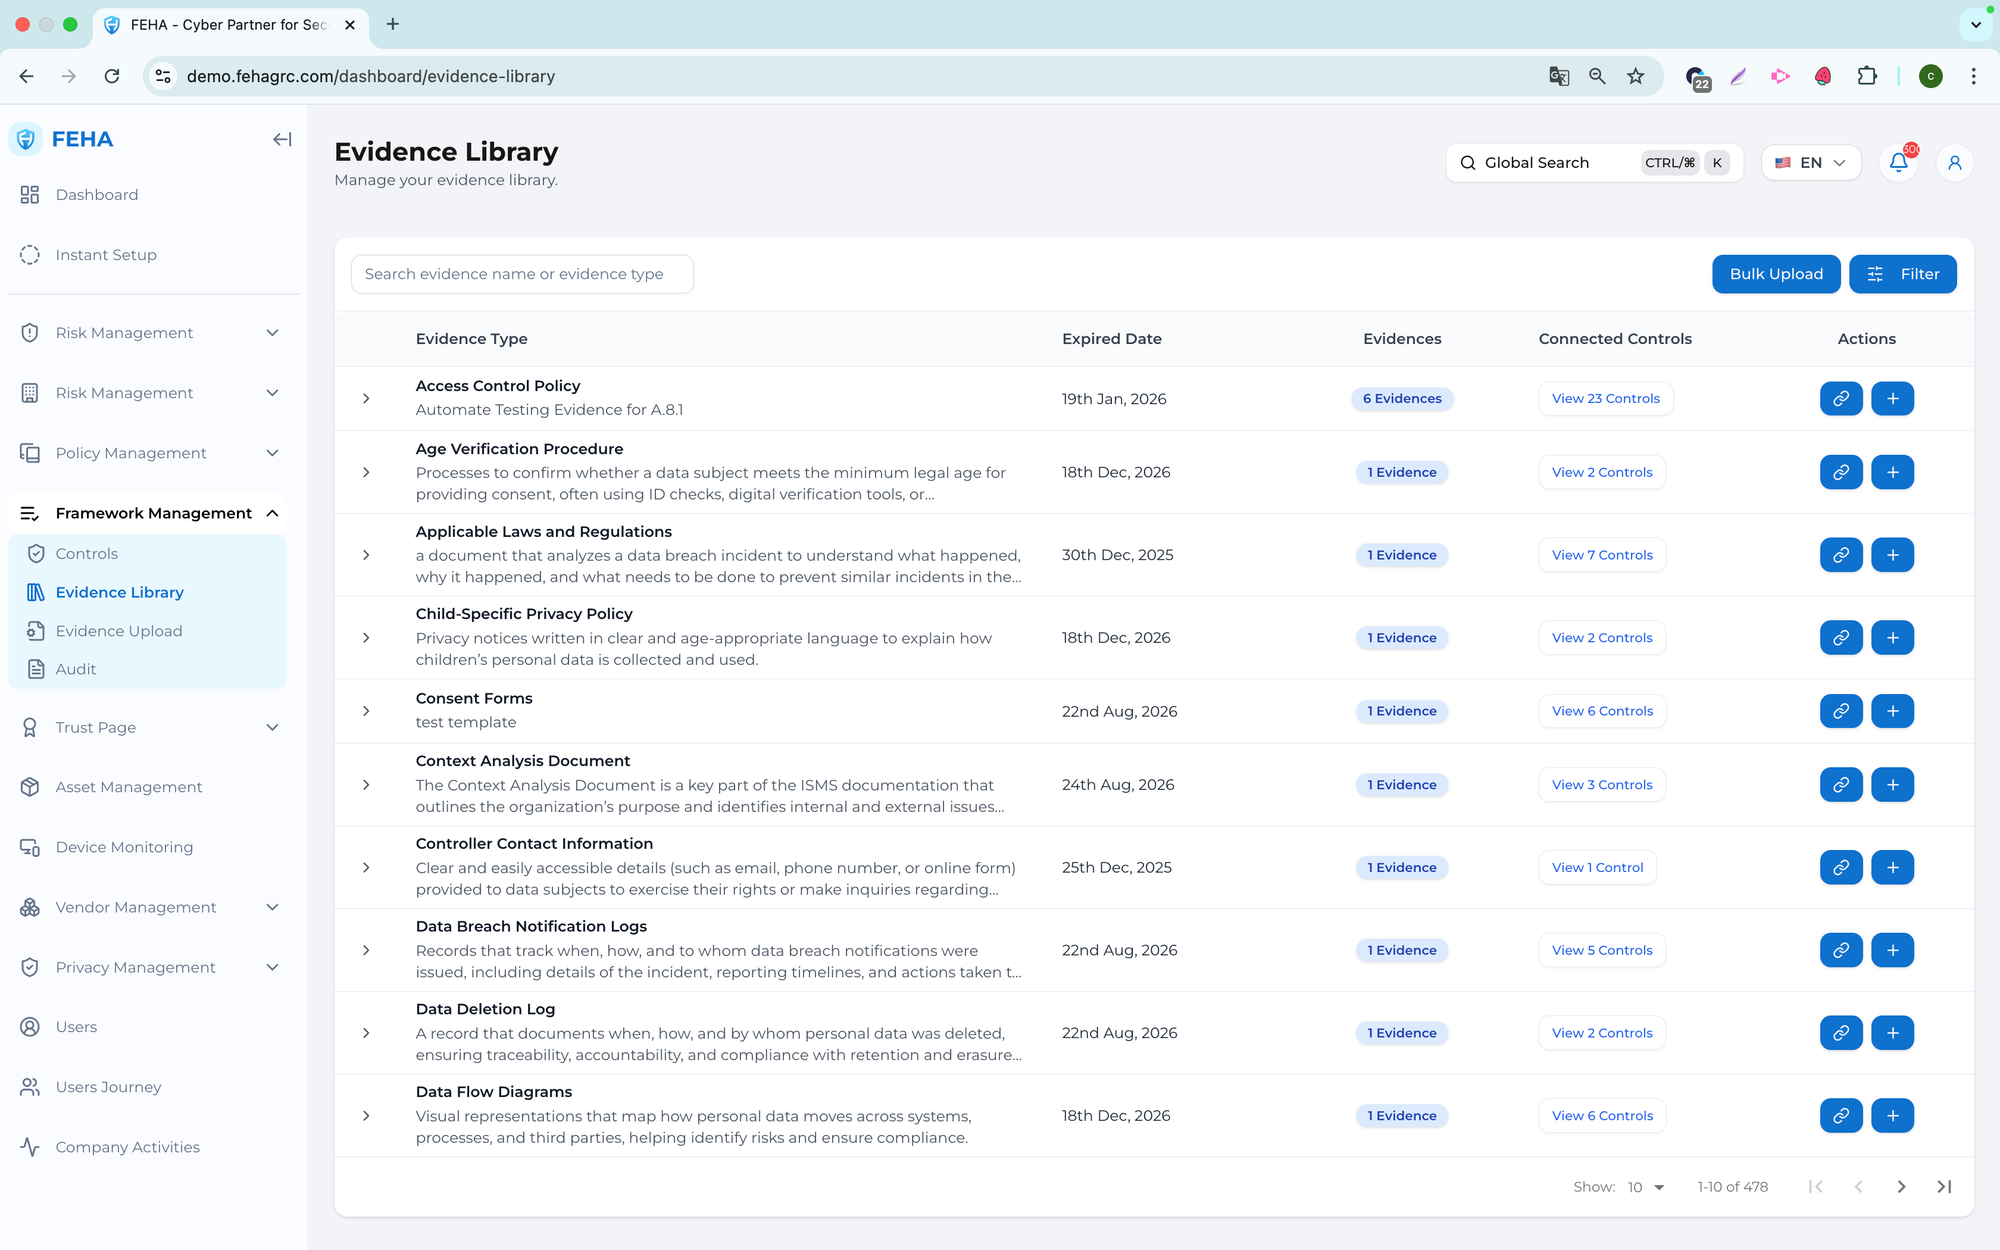
Task: Go to the next page of results
Action: coord(1901,1186)
